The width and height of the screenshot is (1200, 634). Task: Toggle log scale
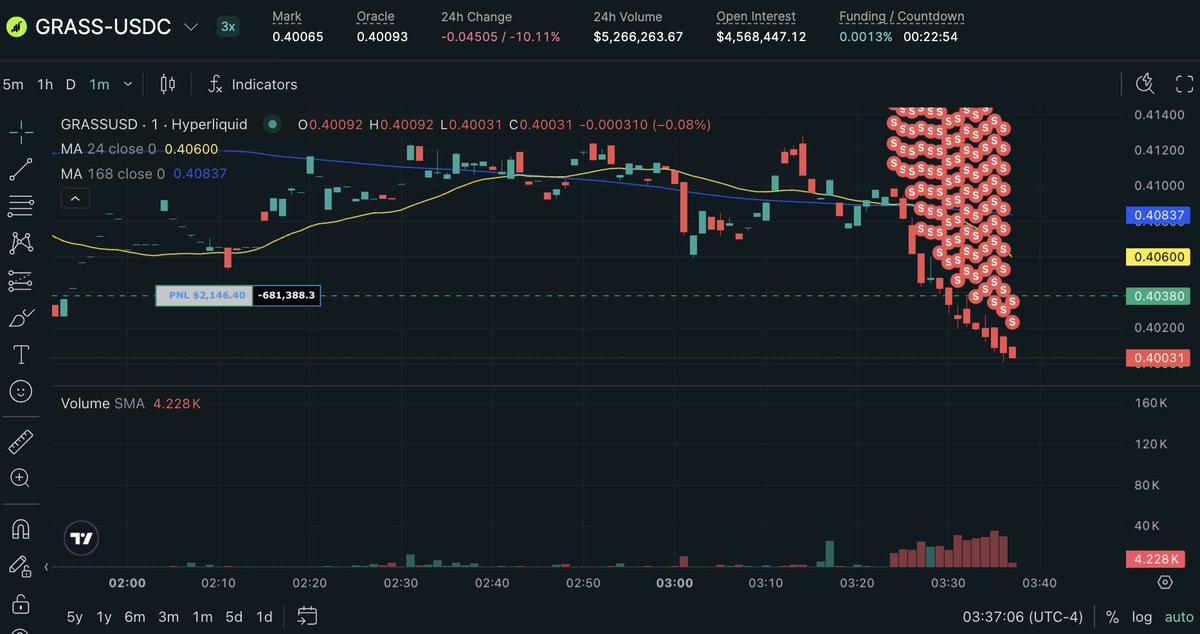(x=1142, y=617)
